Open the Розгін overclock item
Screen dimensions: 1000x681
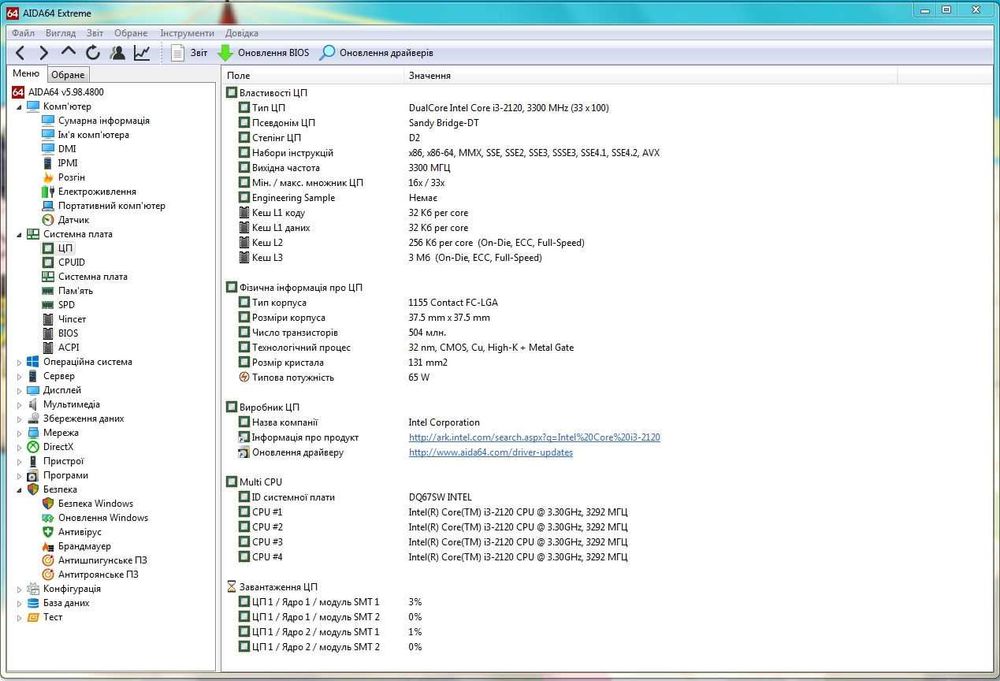[x=71, y=177]
